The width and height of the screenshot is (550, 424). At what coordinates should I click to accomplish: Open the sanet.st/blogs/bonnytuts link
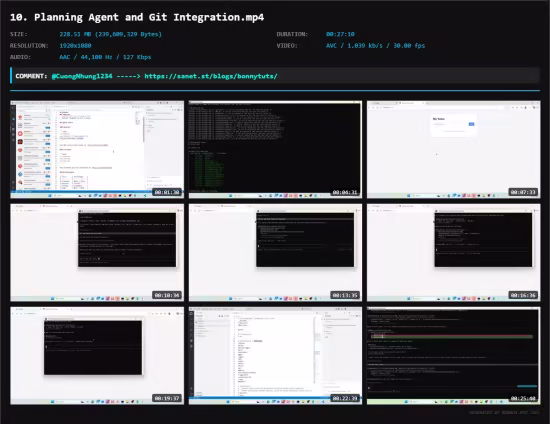click(x=211, y=76)
